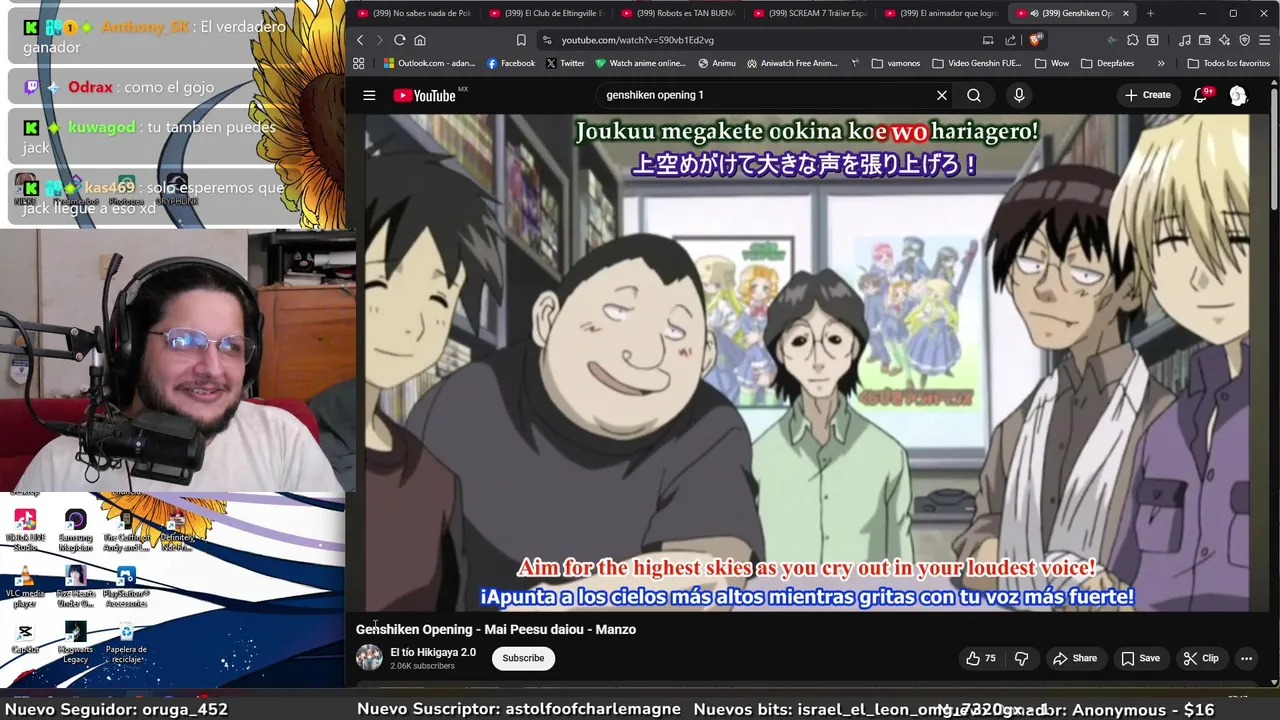Go to the browser home page
The width and height of the screenshot is (1280, 720).
pyautogui.click(x=420, y=40)
